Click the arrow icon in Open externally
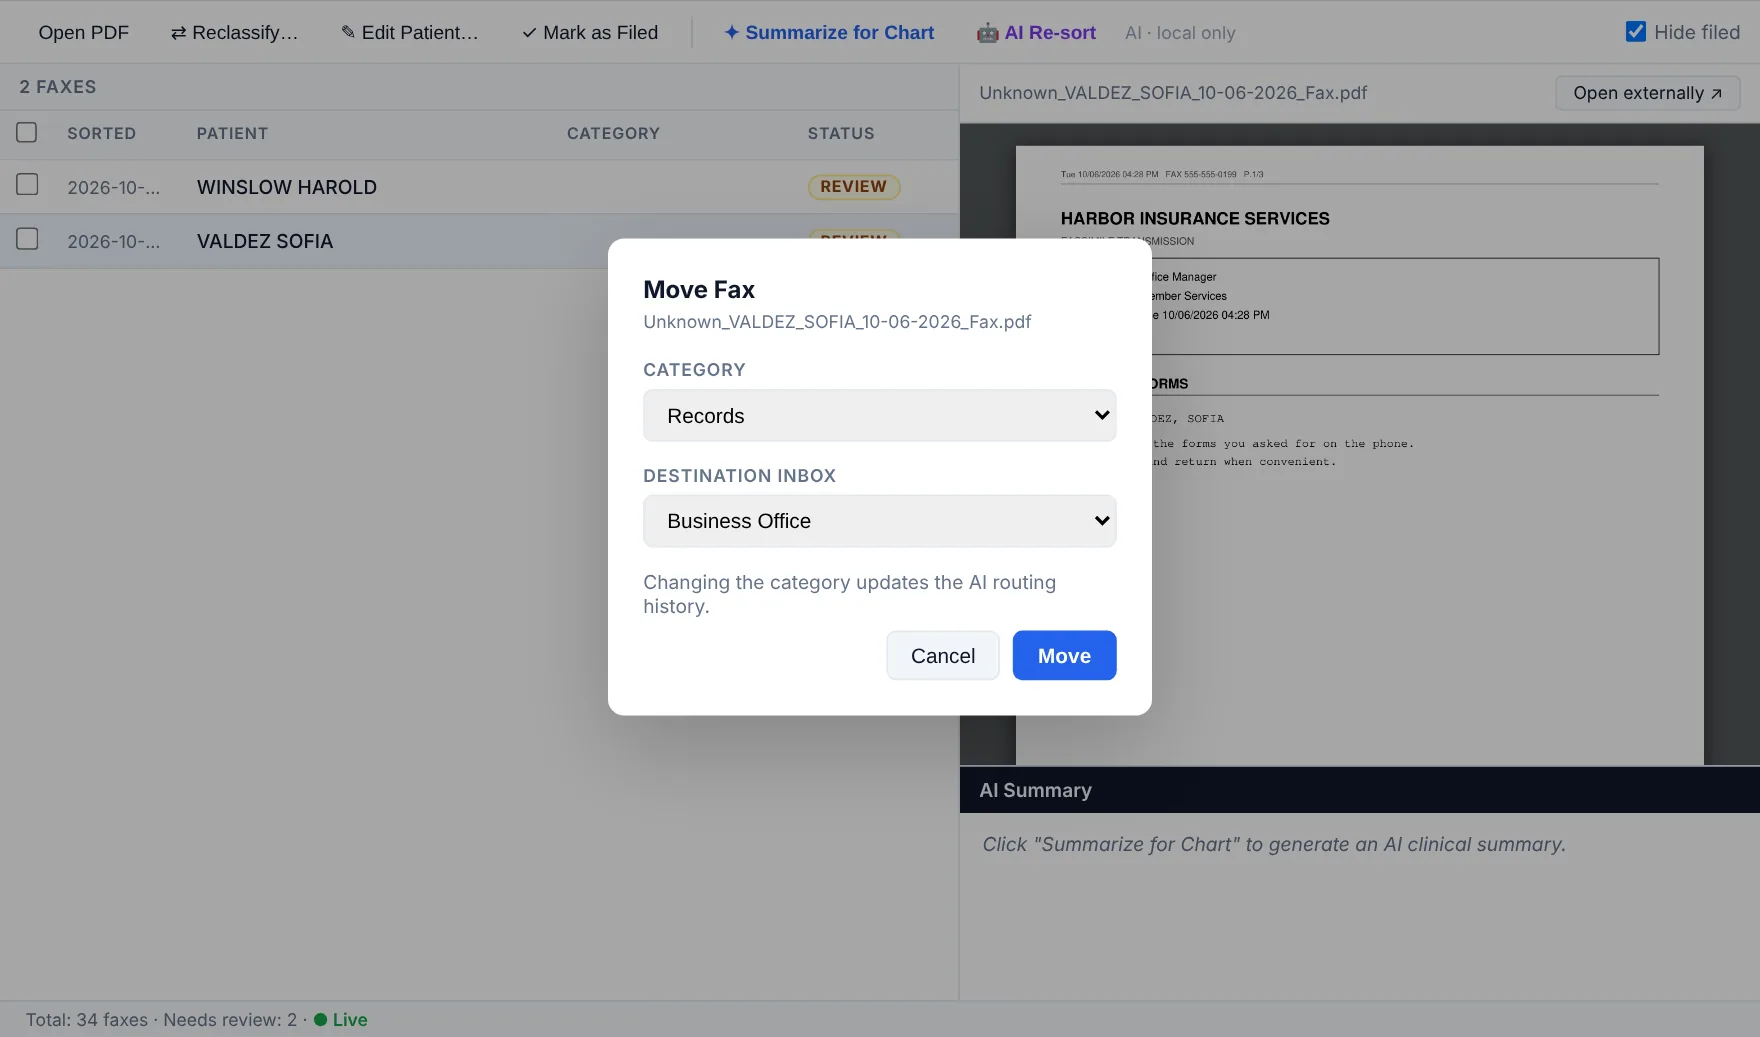Image resolution: width=1760 pixels, height=1037 pixels. [x=1716, y=94]
